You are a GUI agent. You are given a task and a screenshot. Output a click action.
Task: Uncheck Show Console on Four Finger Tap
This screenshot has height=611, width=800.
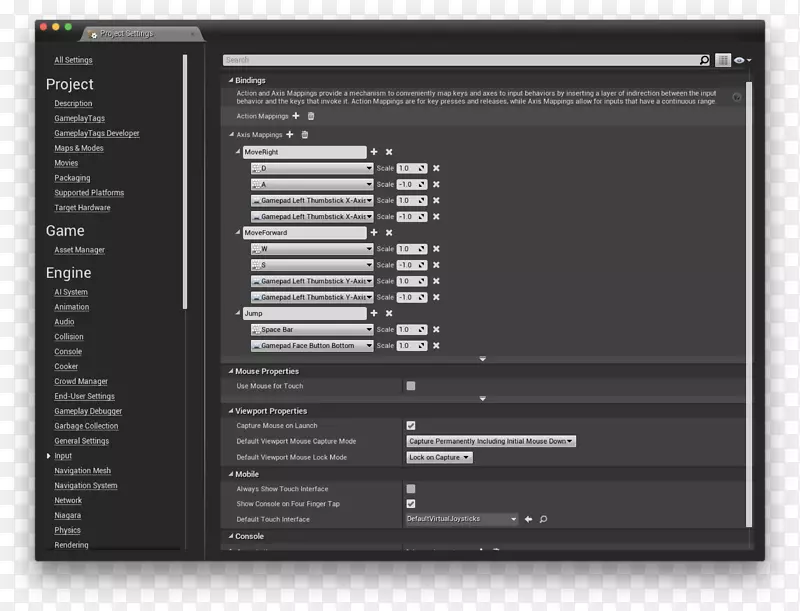pyautogui.click(x=411, y=503)
